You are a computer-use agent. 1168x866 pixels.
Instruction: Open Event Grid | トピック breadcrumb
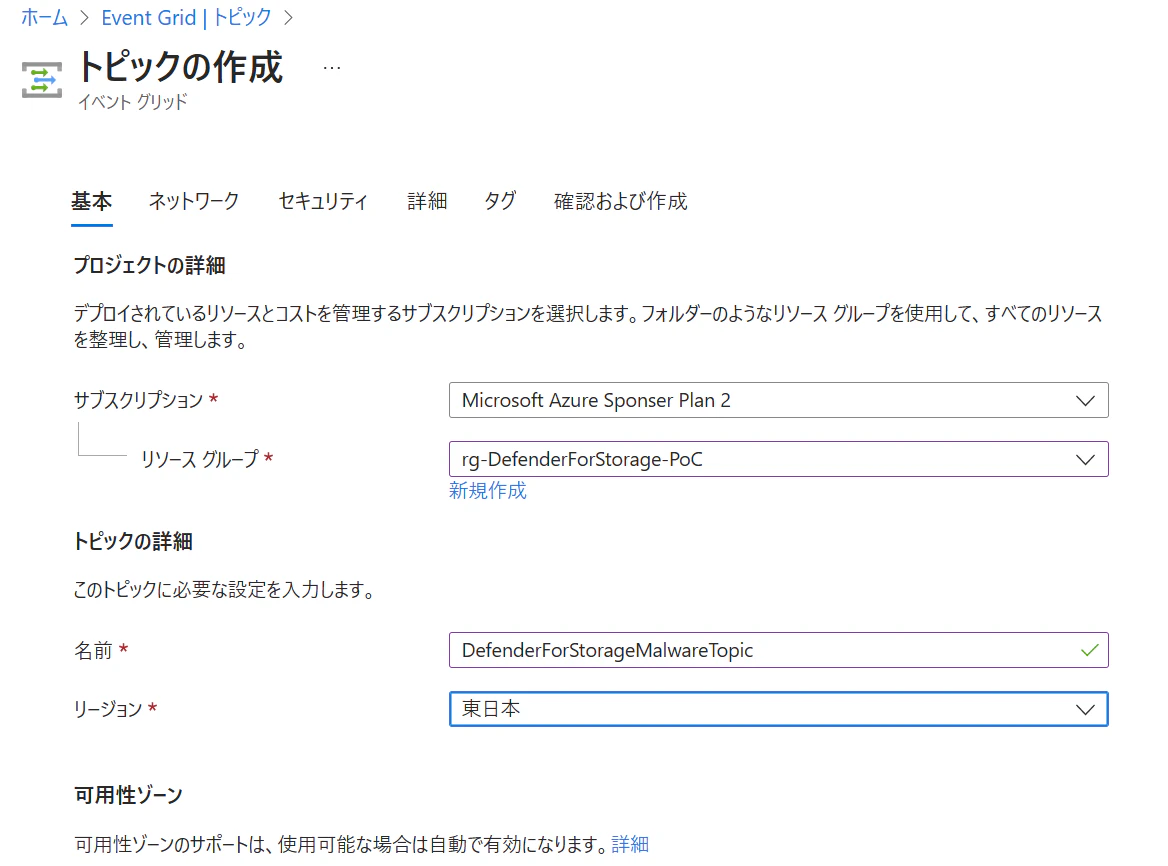[x=186, y=17]
